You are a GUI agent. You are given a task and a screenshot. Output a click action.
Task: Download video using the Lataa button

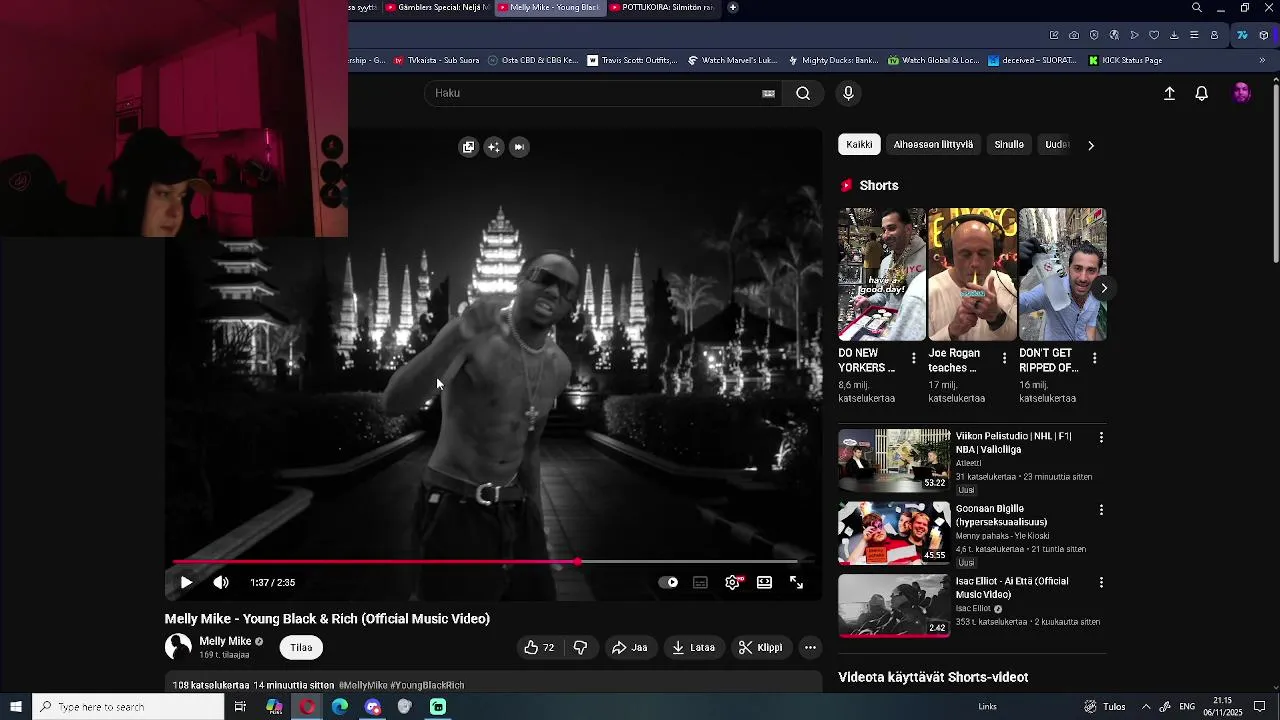[694, 648]
